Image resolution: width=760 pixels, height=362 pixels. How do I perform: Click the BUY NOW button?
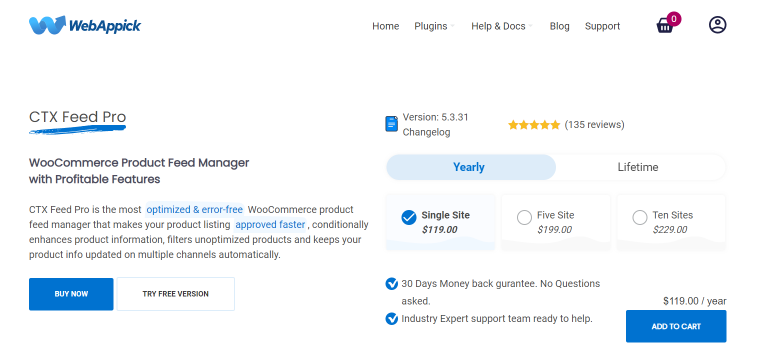tap(71, 294)
